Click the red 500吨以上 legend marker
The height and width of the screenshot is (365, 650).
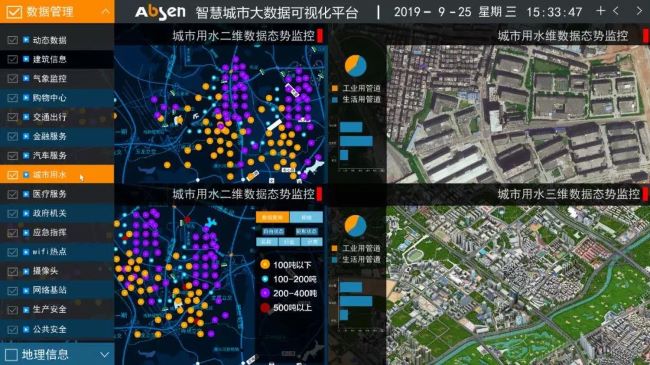[x=265, y=307]
